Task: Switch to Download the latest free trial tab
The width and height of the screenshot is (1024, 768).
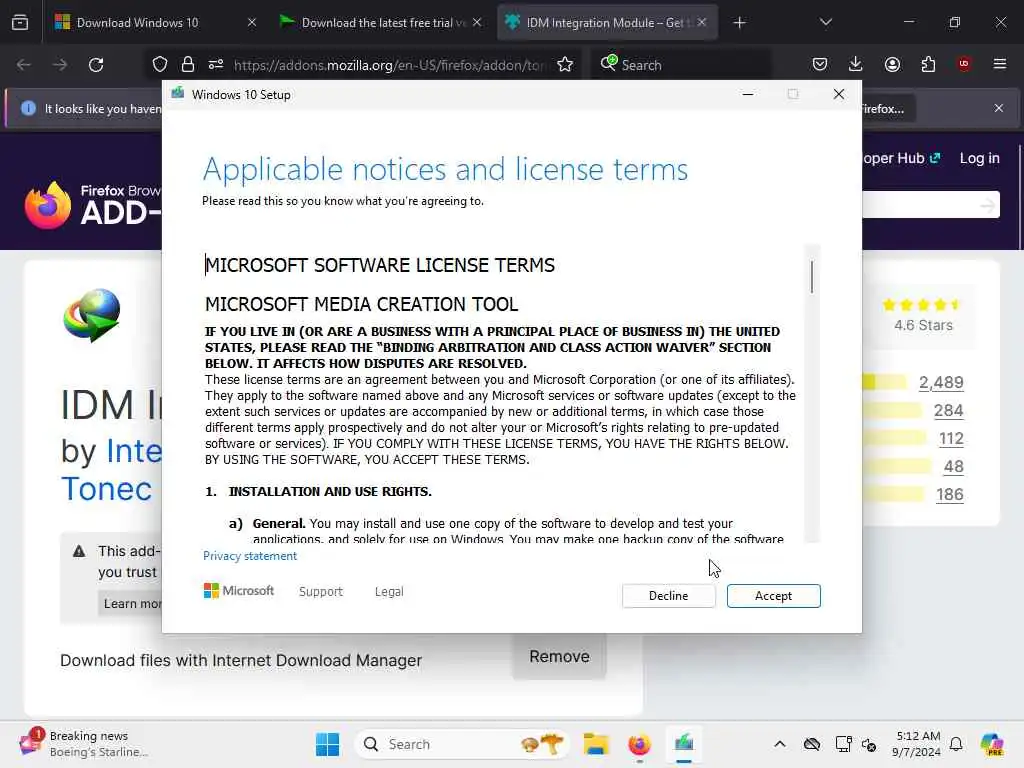Action: [x=379, y=22]
